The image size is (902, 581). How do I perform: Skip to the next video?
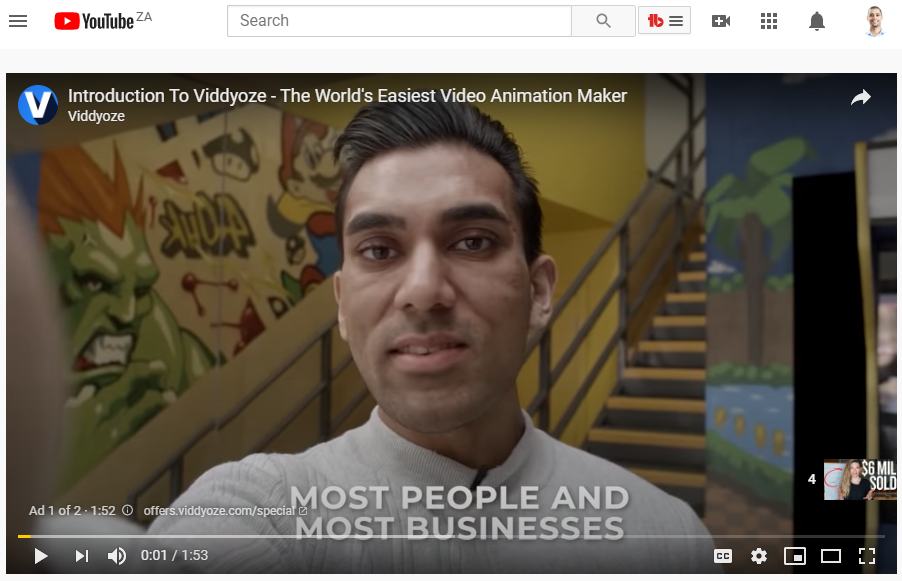[x=82, y=556]
